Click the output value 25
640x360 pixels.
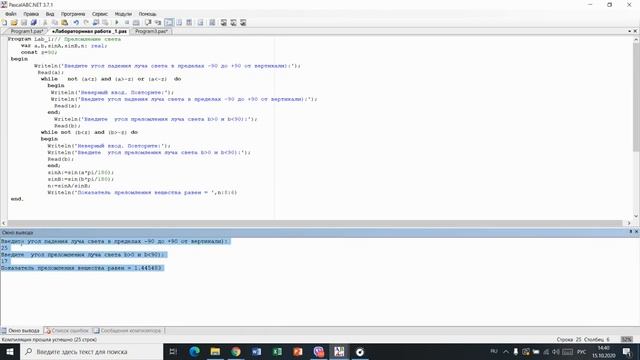[x=4, y=248]
